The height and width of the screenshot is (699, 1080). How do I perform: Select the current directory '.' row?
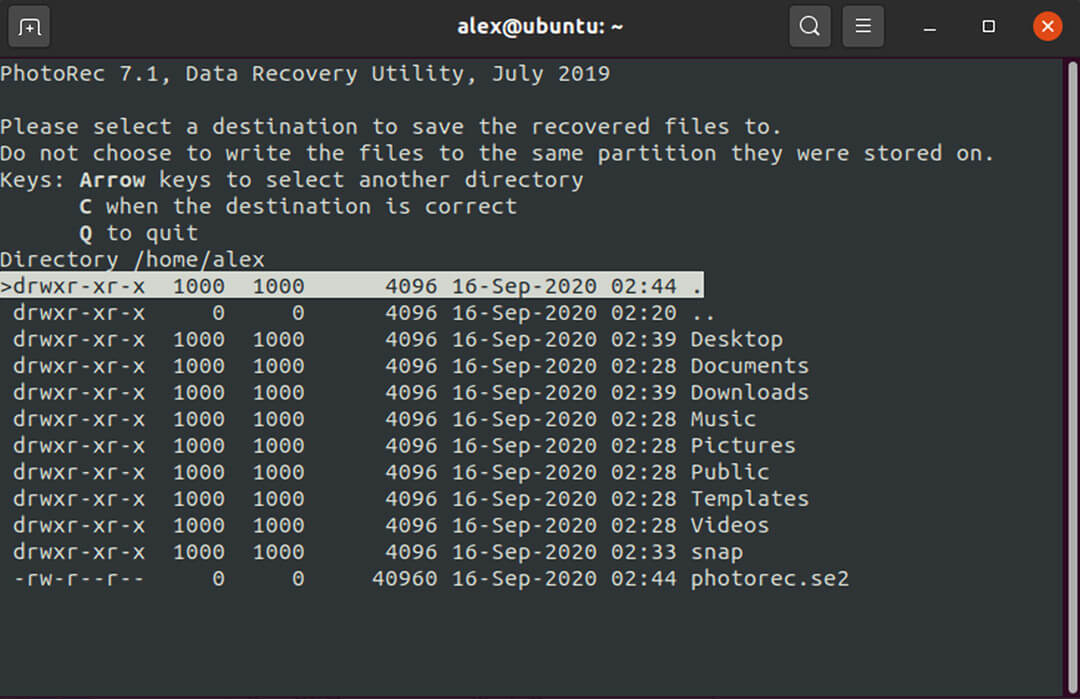coord(352,285)
